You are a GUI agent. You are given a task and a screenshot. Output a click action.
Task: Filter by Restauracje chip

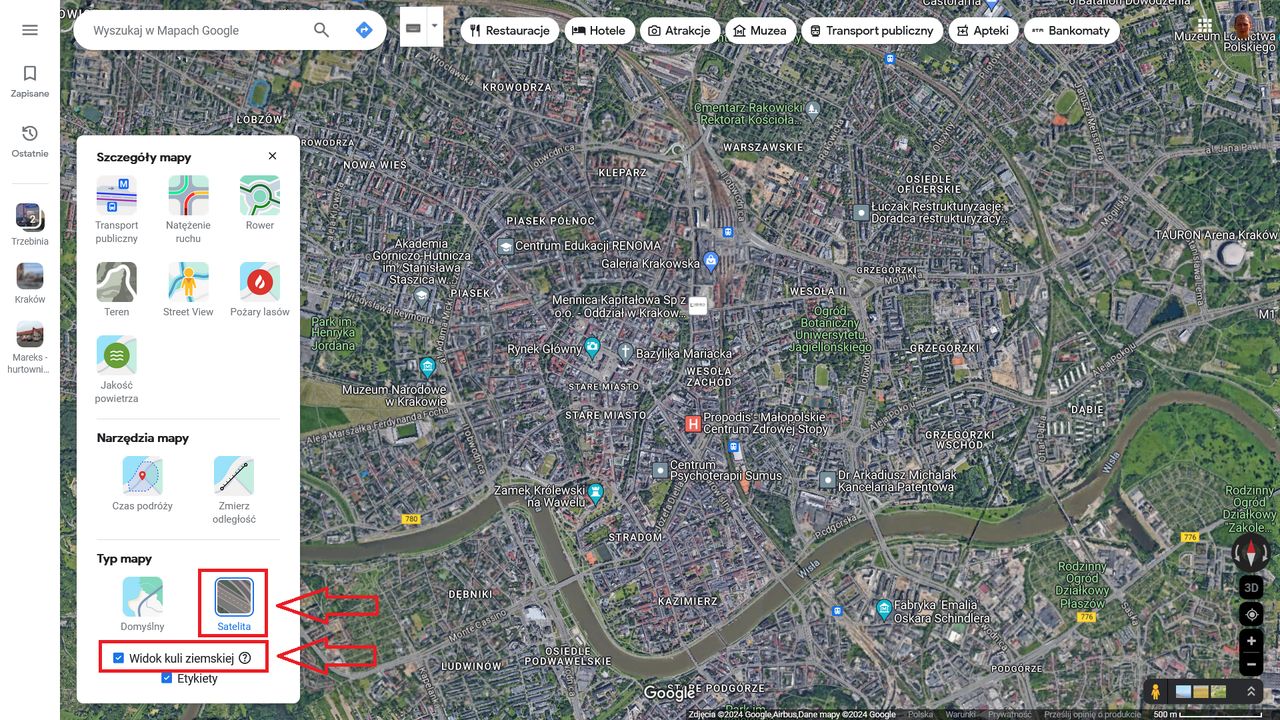(509, 30)
